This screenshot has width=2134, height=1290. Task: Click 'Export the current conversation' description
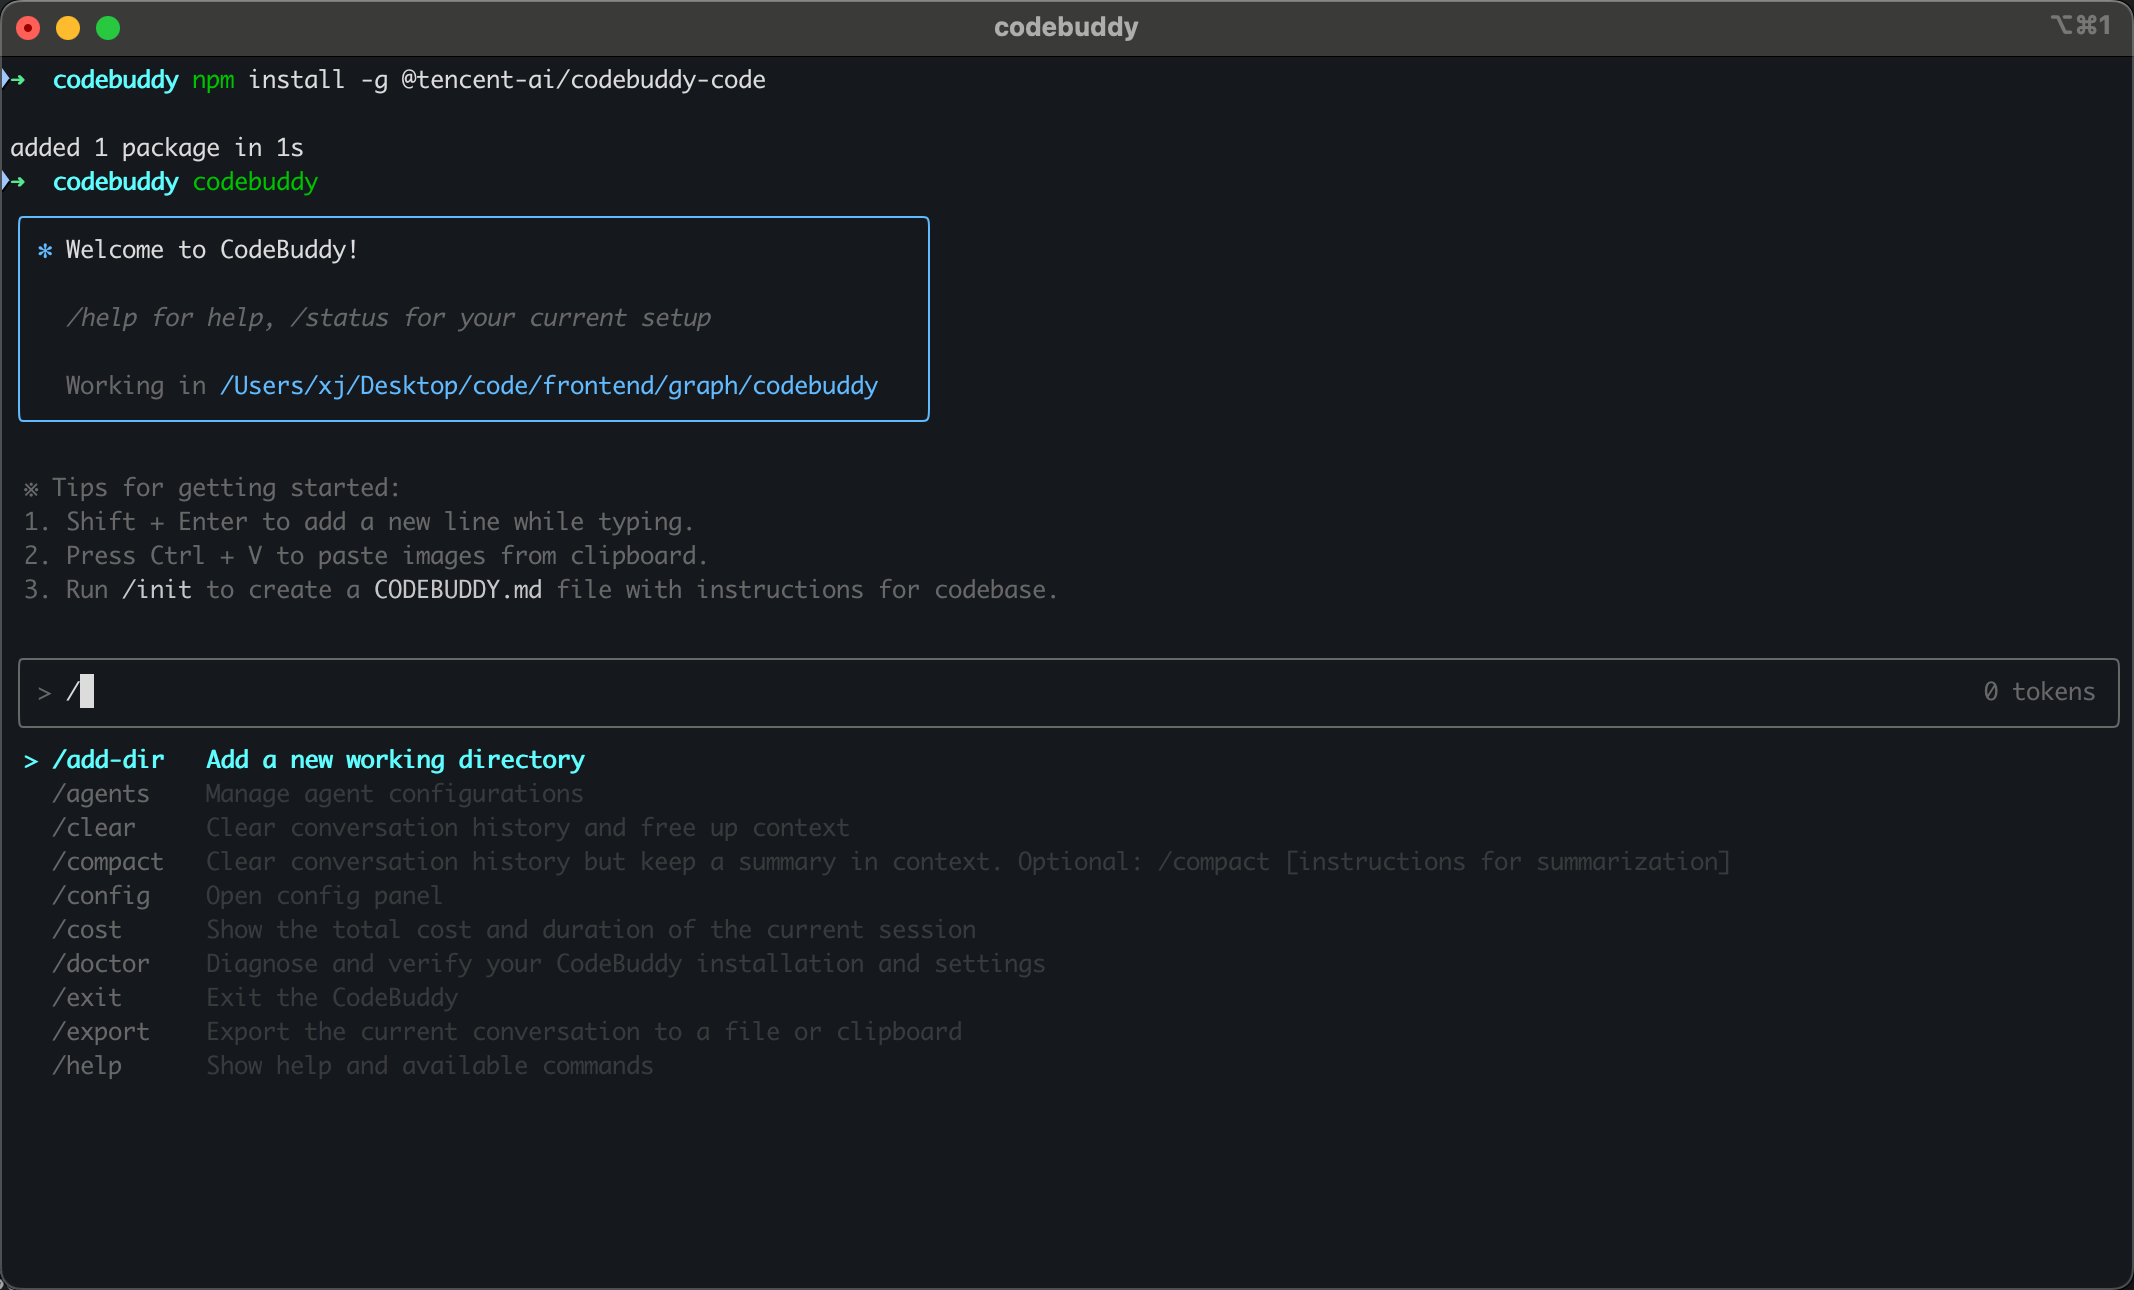click(584, 1032)
